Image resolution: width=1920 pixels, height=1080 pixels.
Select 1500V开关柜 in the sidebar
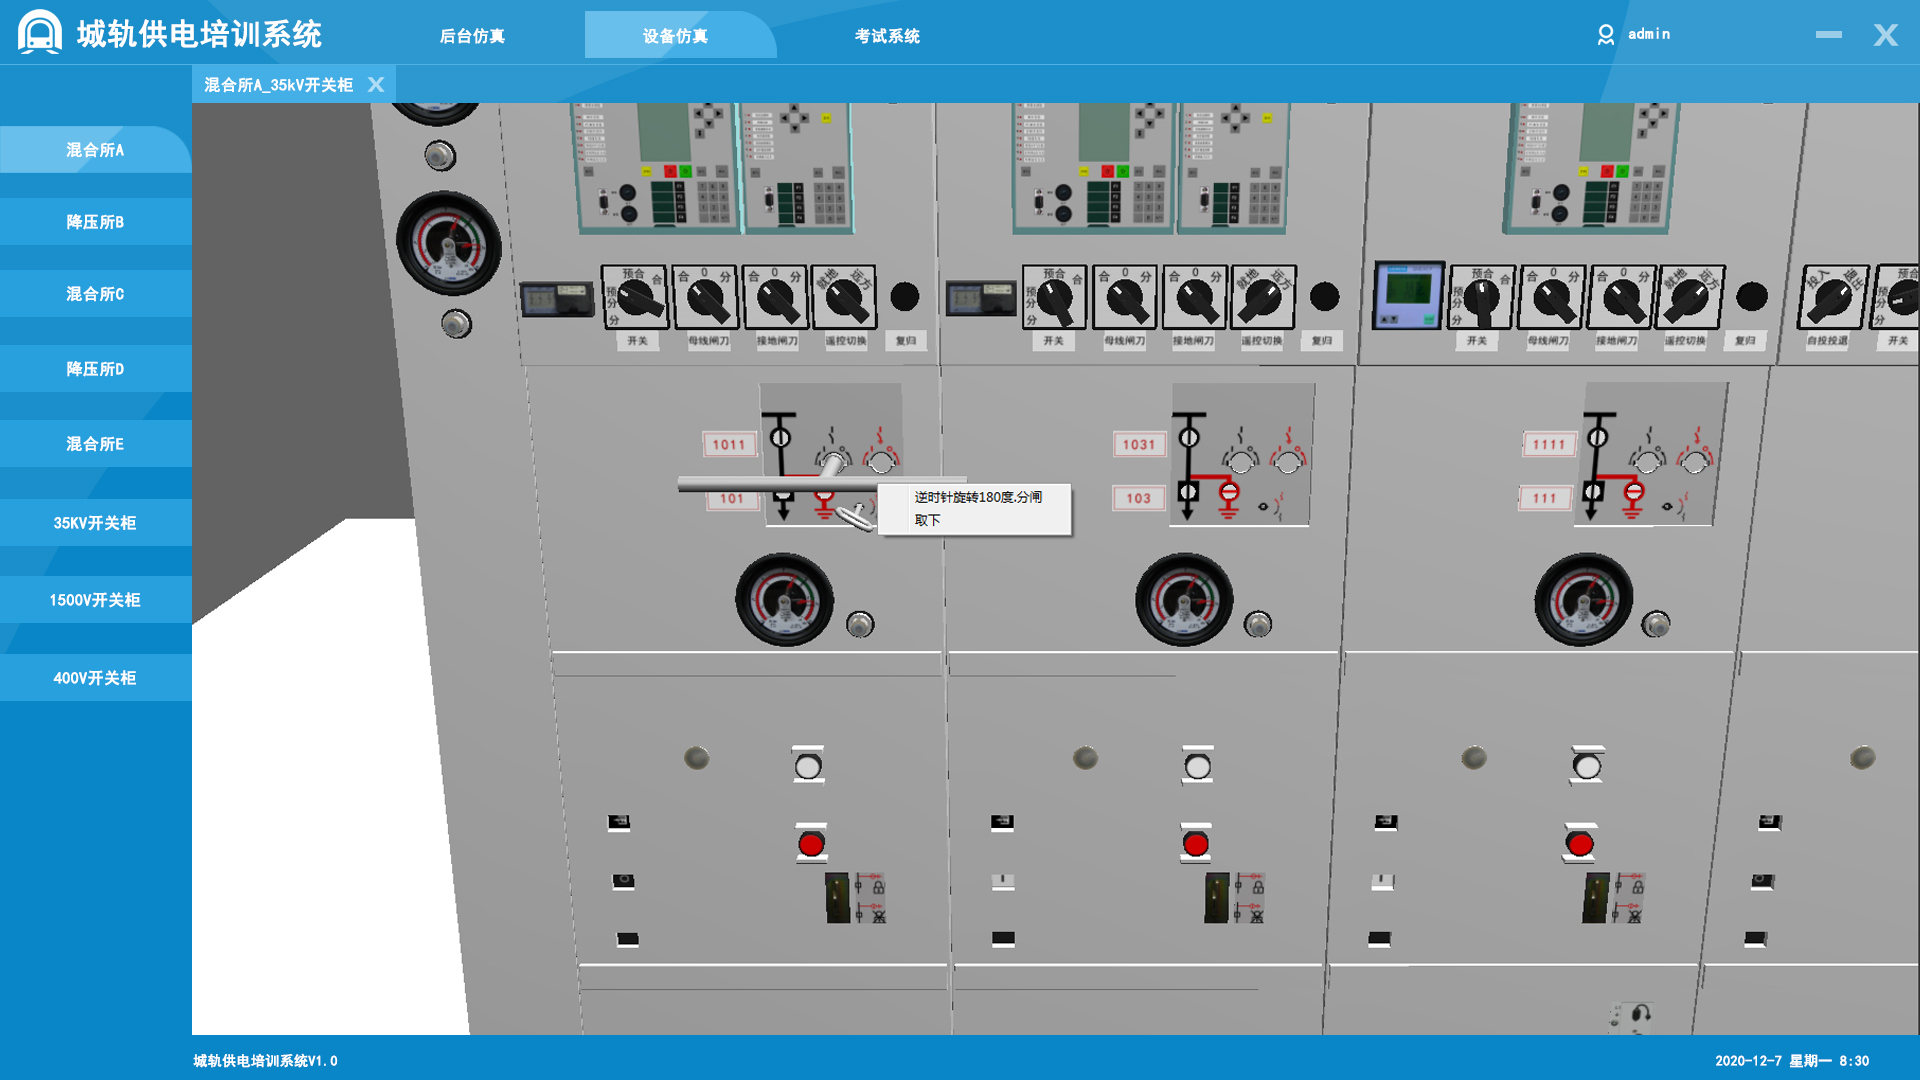pos(95,600)
